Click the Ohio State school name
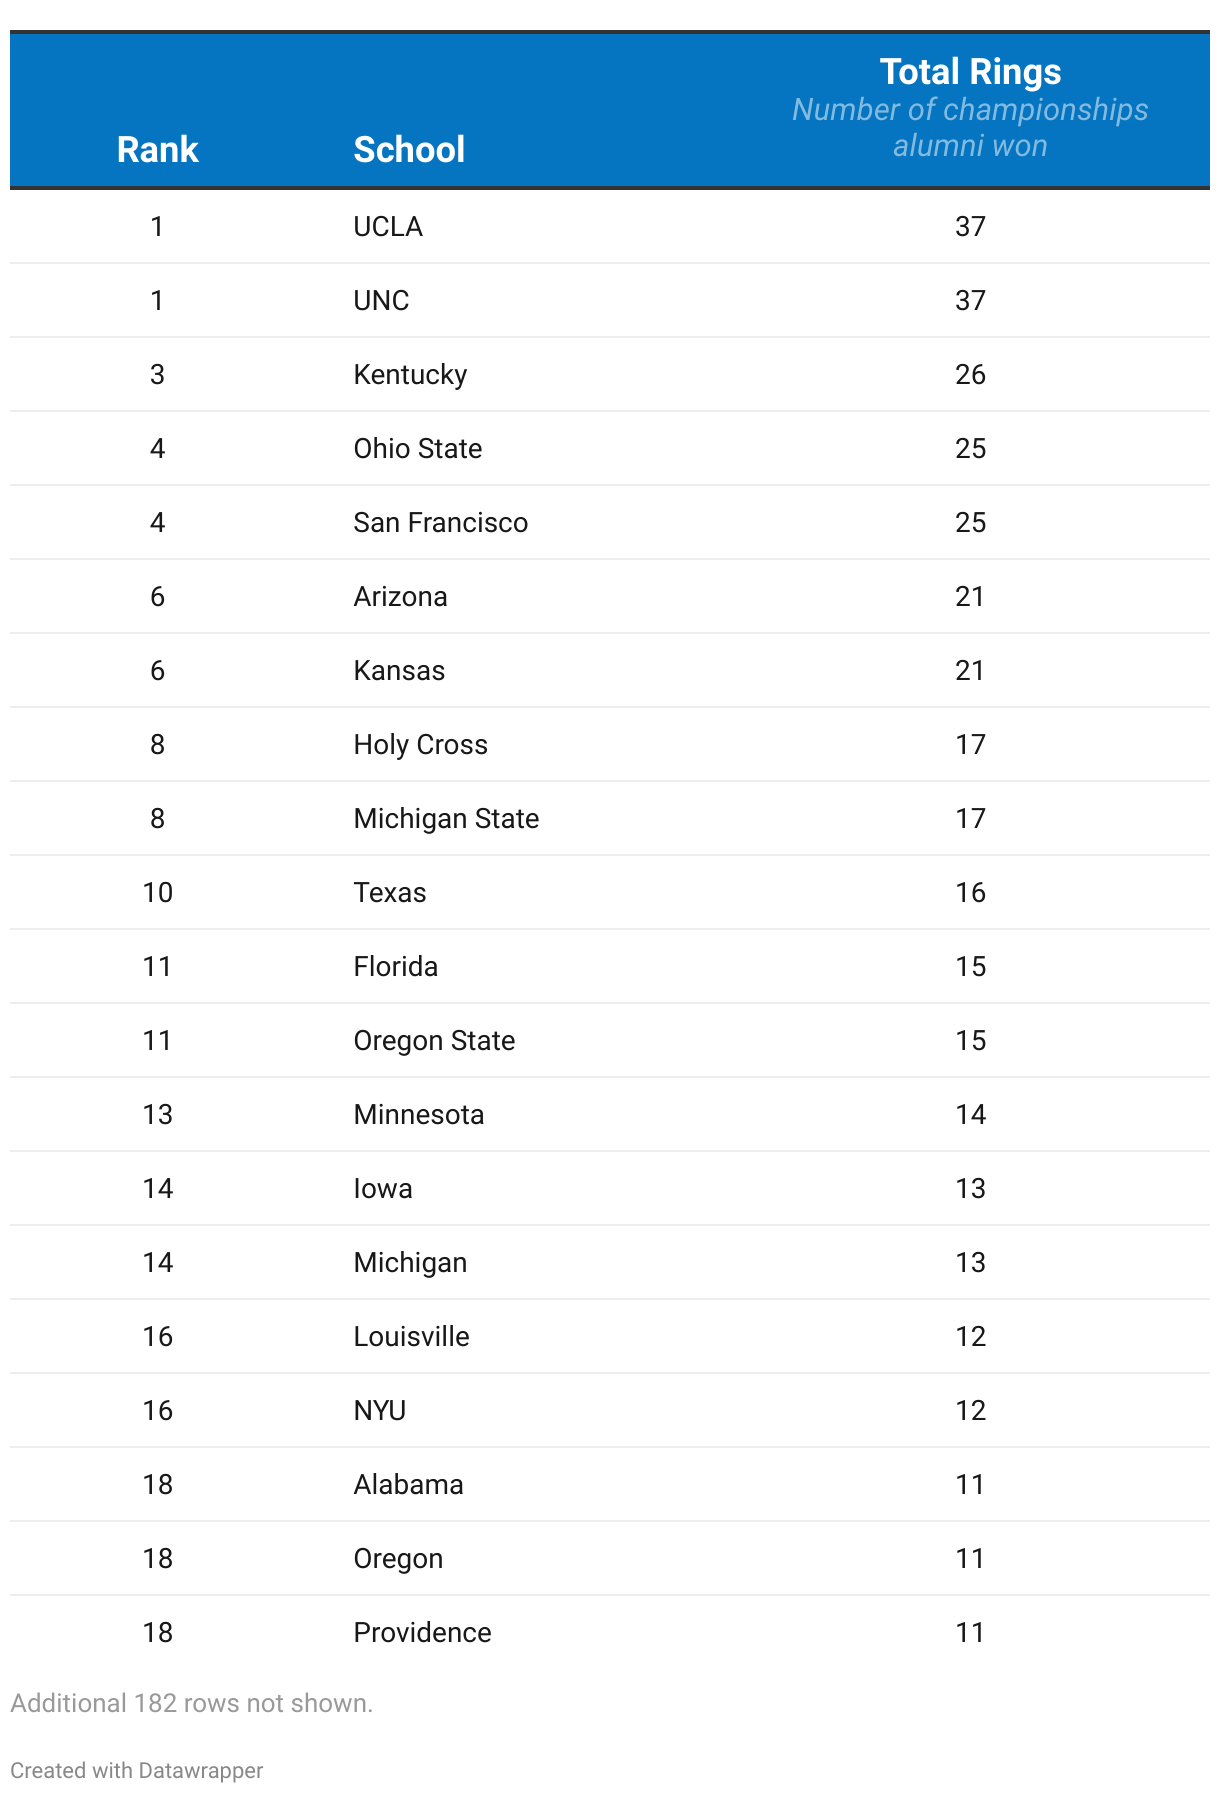The image size is (1220, 1794). [417, 449]
